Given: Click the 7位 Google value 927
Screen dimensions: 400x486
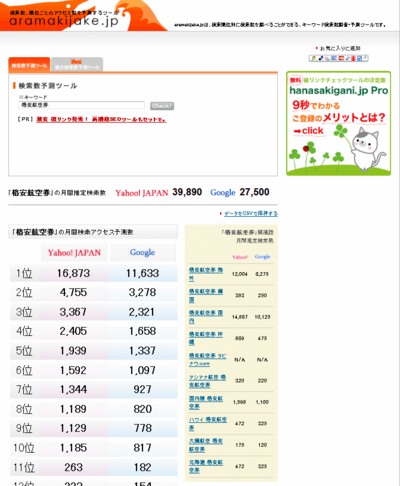Looking at the screenshot, I should tap(143, 389).
